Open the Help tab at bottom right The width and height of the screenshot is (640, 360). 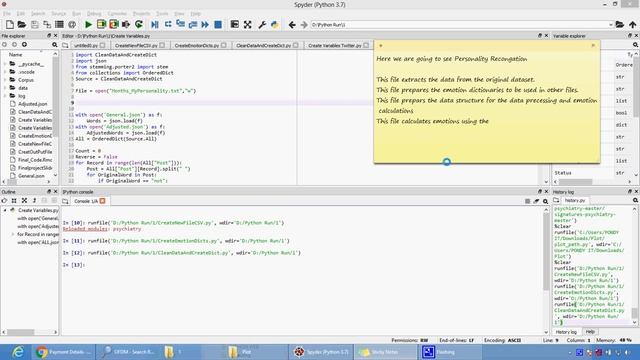[x=590, y=332]
